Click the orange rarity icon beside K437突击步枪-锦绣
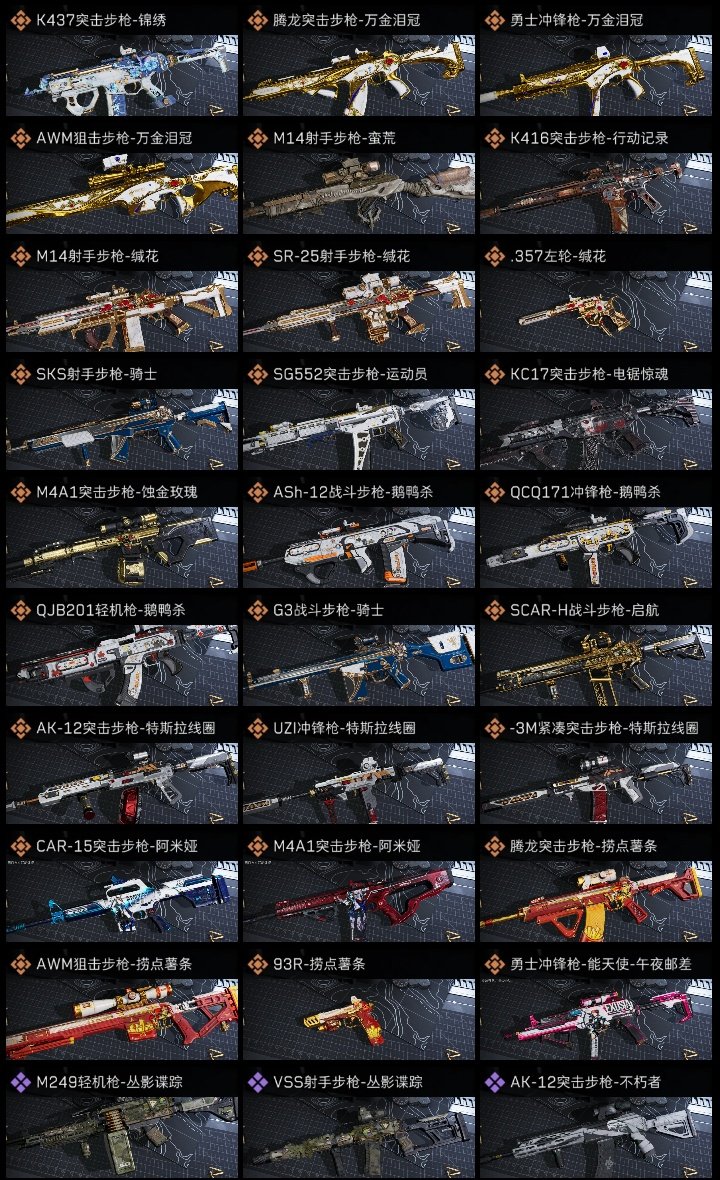720x1180 pixels. tap(20, 20)
